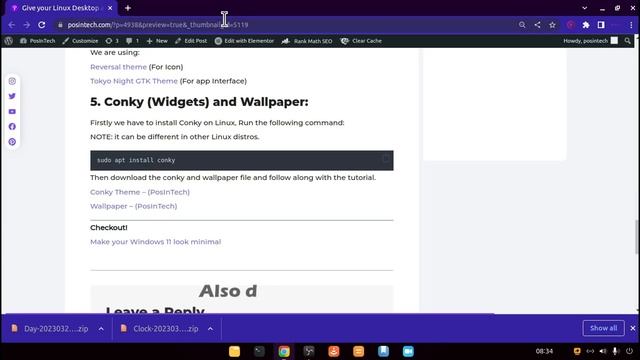Image resolution: width=640 pixels, height=360 pixels.
Task: Reload the page
Action: click(x=42, y=25)
